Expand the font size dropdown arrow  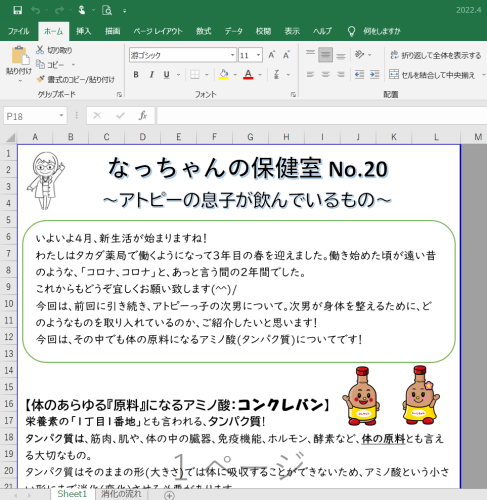[x=258, y=55]
